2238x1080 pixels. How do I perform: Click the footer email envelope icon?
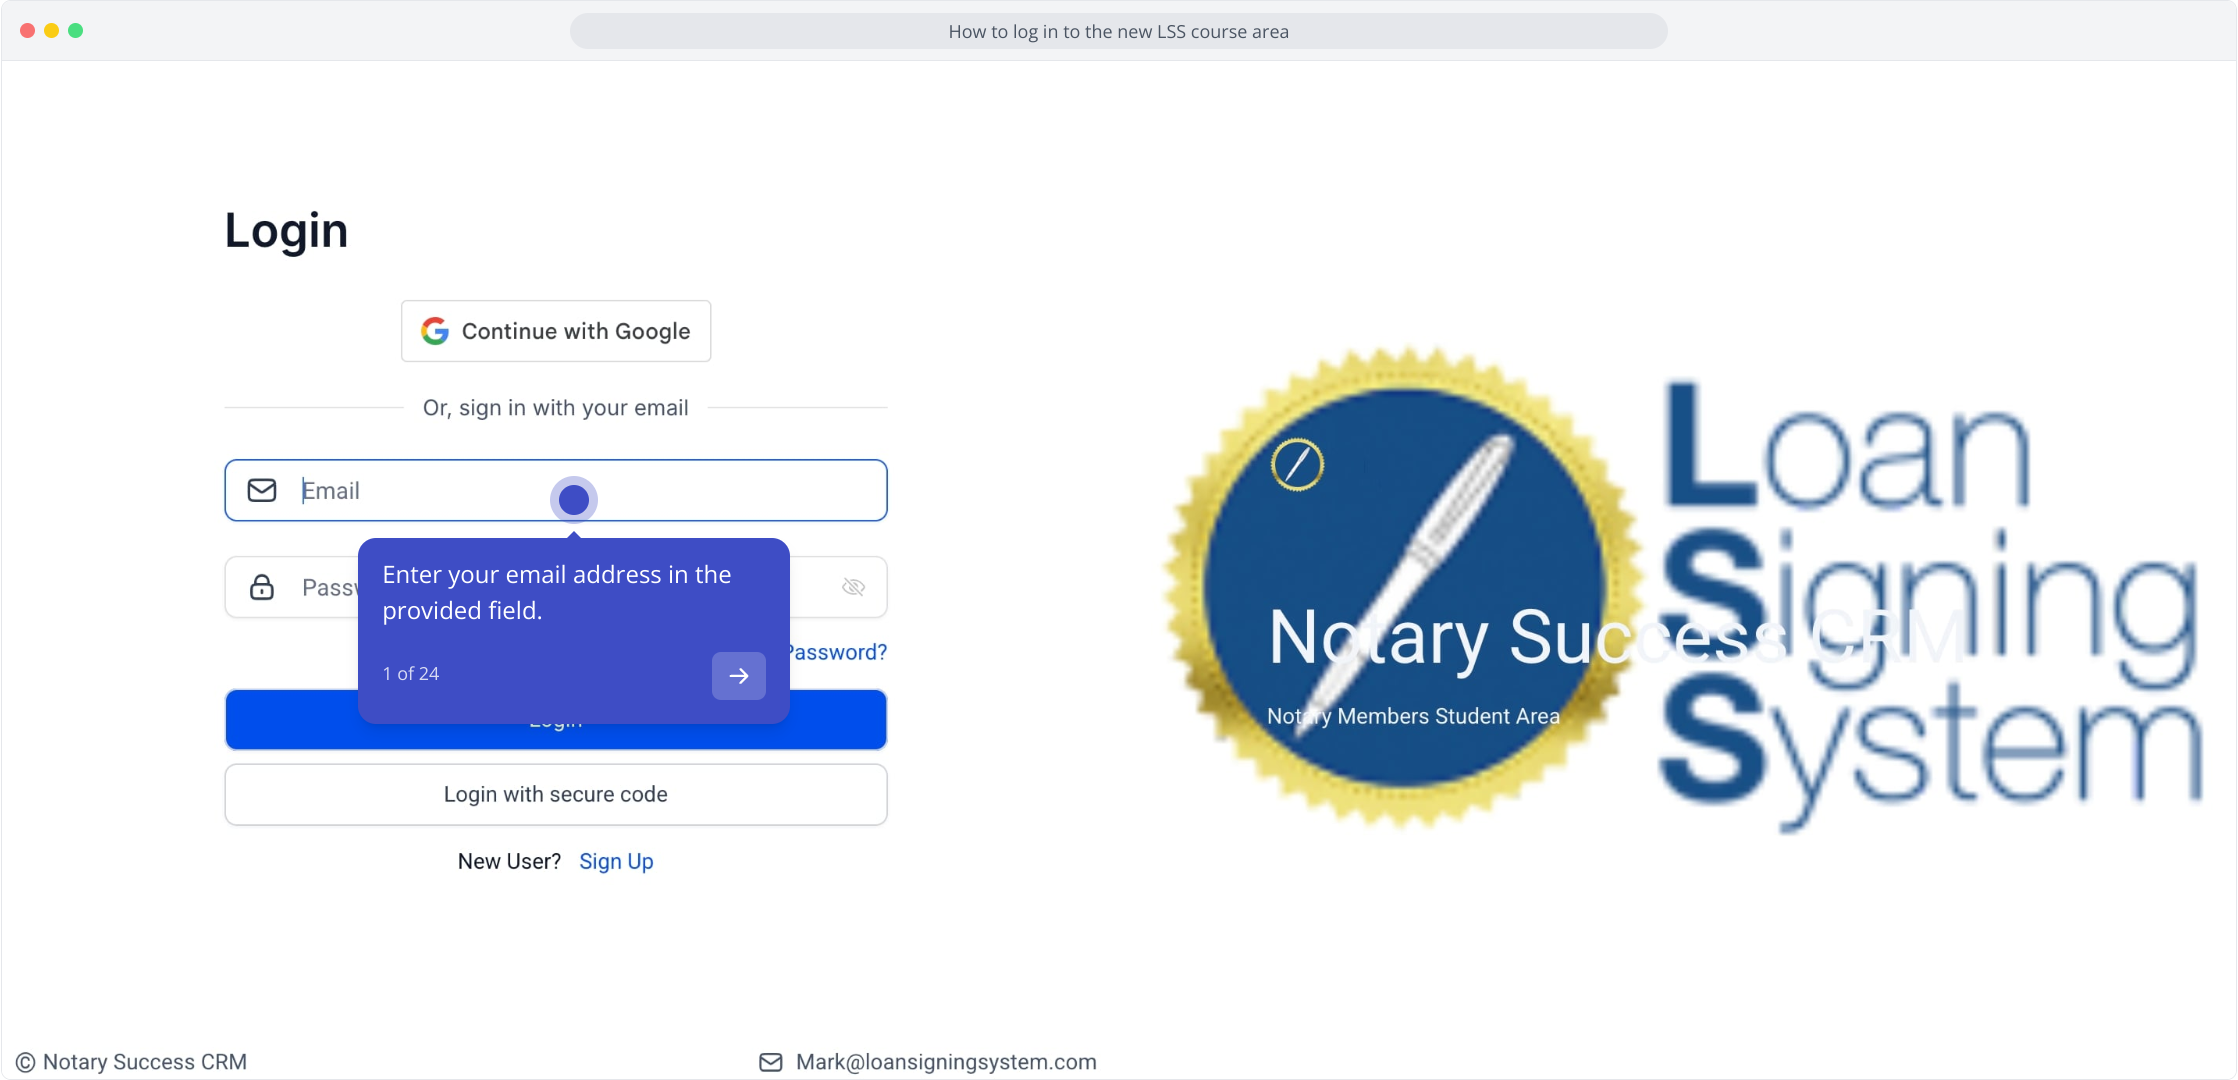tap(771, 1062)
